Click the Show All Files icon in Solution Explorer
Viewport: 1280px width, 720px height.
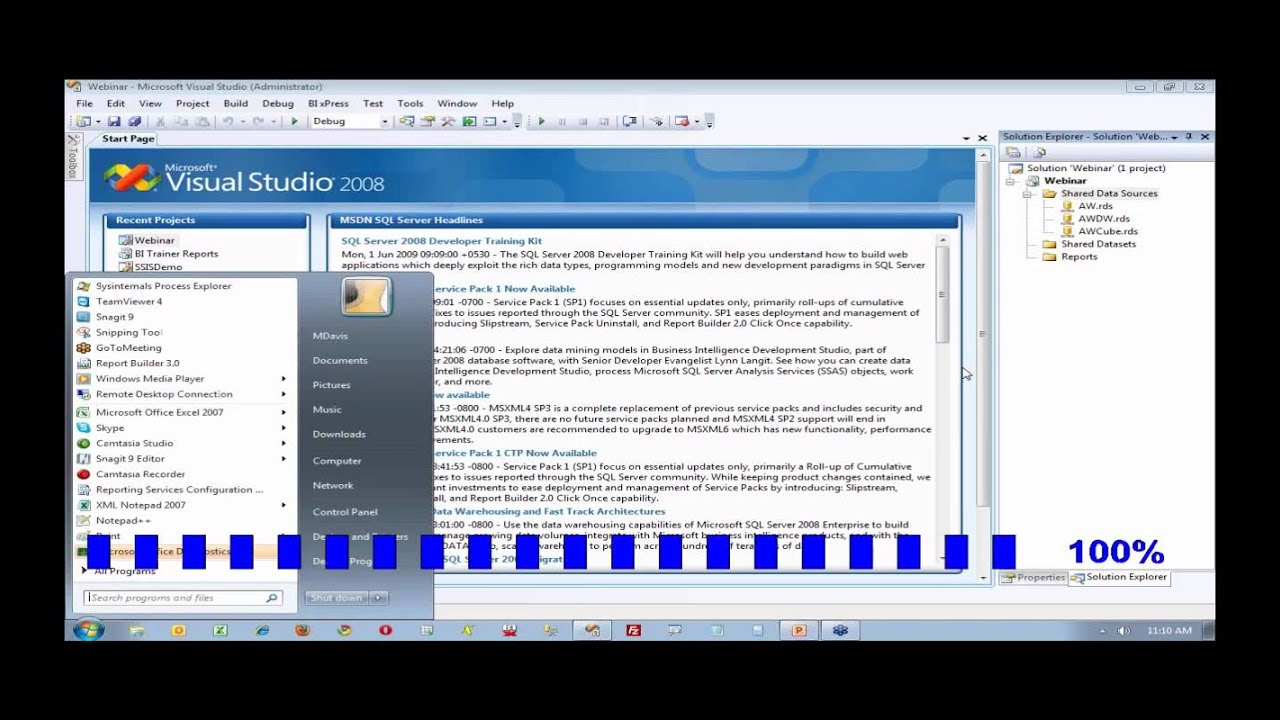tap(1038, 152)
